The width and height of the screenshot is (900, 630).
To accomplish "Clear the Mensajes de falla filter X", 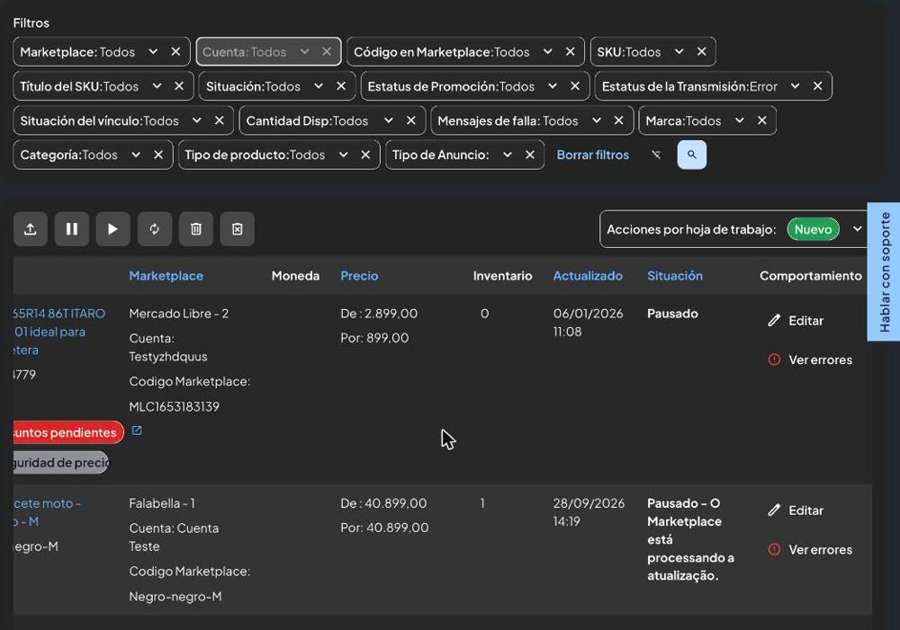I will (619, 120).
